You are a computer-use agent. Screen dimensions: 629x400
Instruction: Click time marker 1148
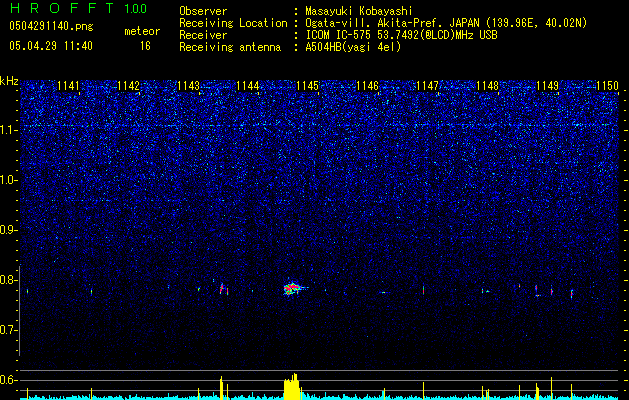tap(487, 86)
